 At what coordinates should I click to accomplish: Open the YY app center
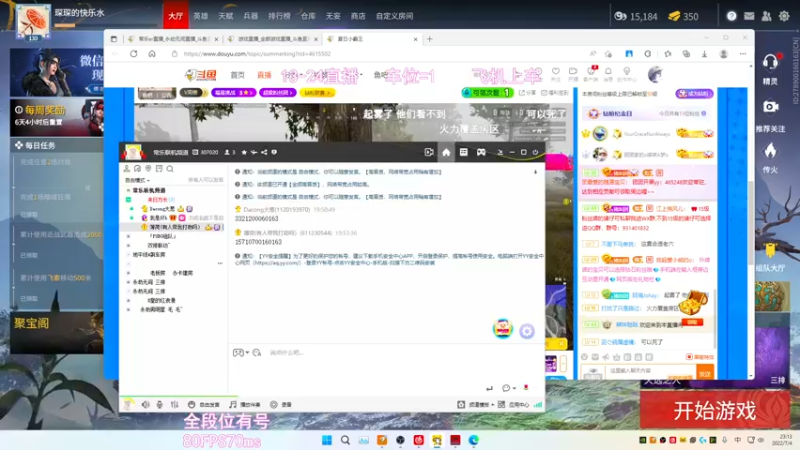(513, 404)
